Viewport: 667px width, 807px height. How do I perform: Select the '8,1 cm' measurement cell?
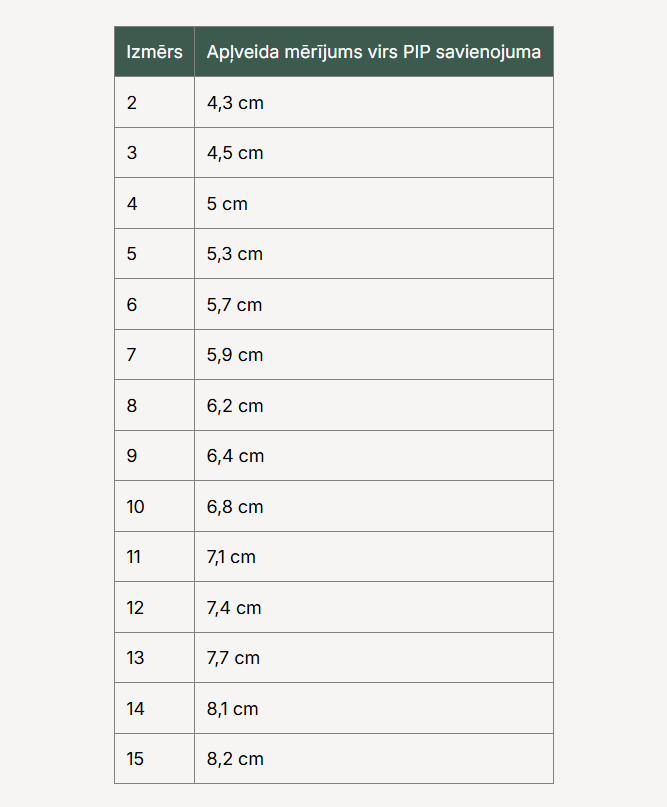pos(232,709)
